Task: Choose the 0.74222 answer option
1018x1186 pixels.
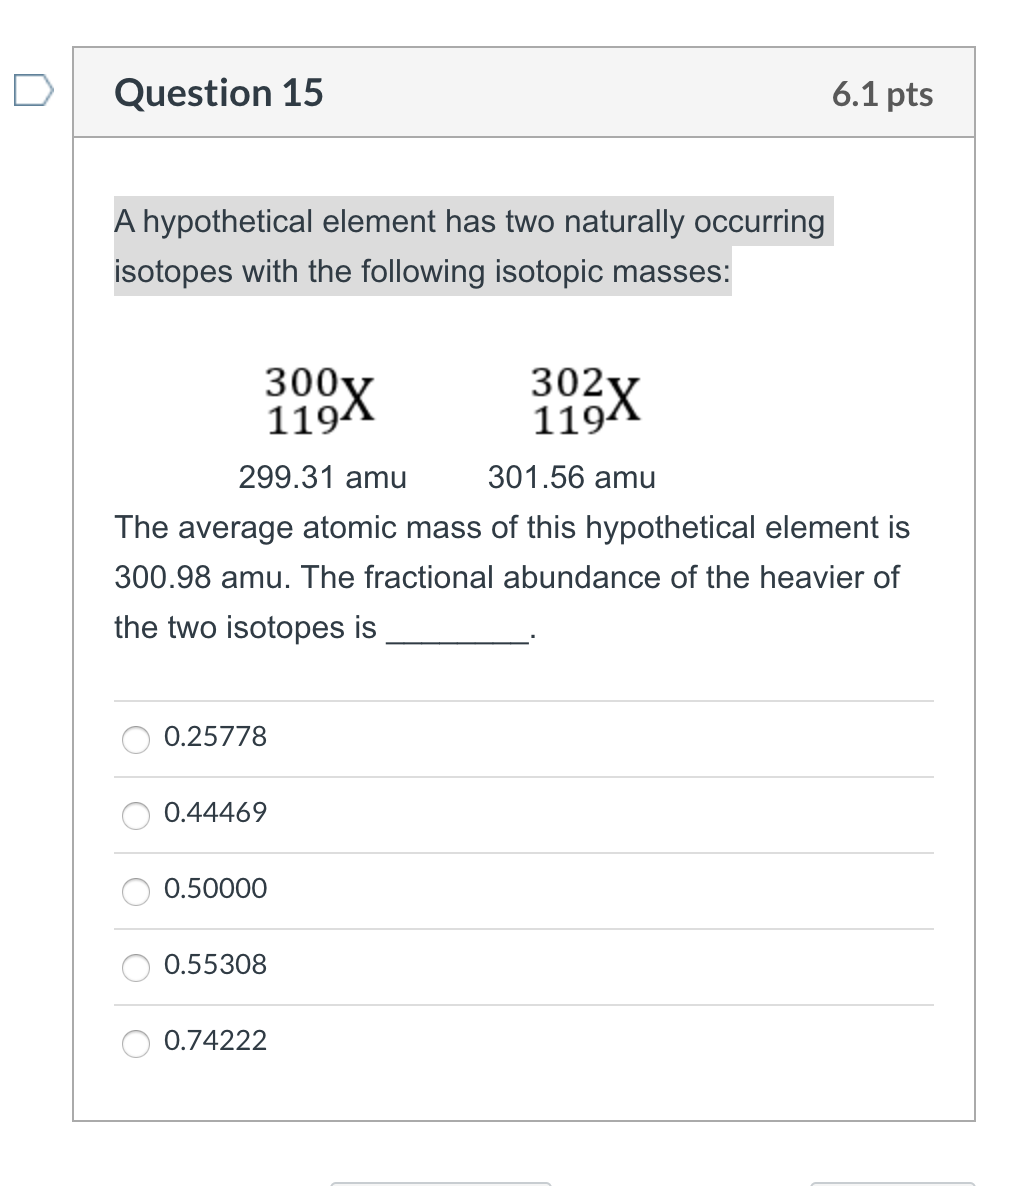Action: pos(135,1043)
